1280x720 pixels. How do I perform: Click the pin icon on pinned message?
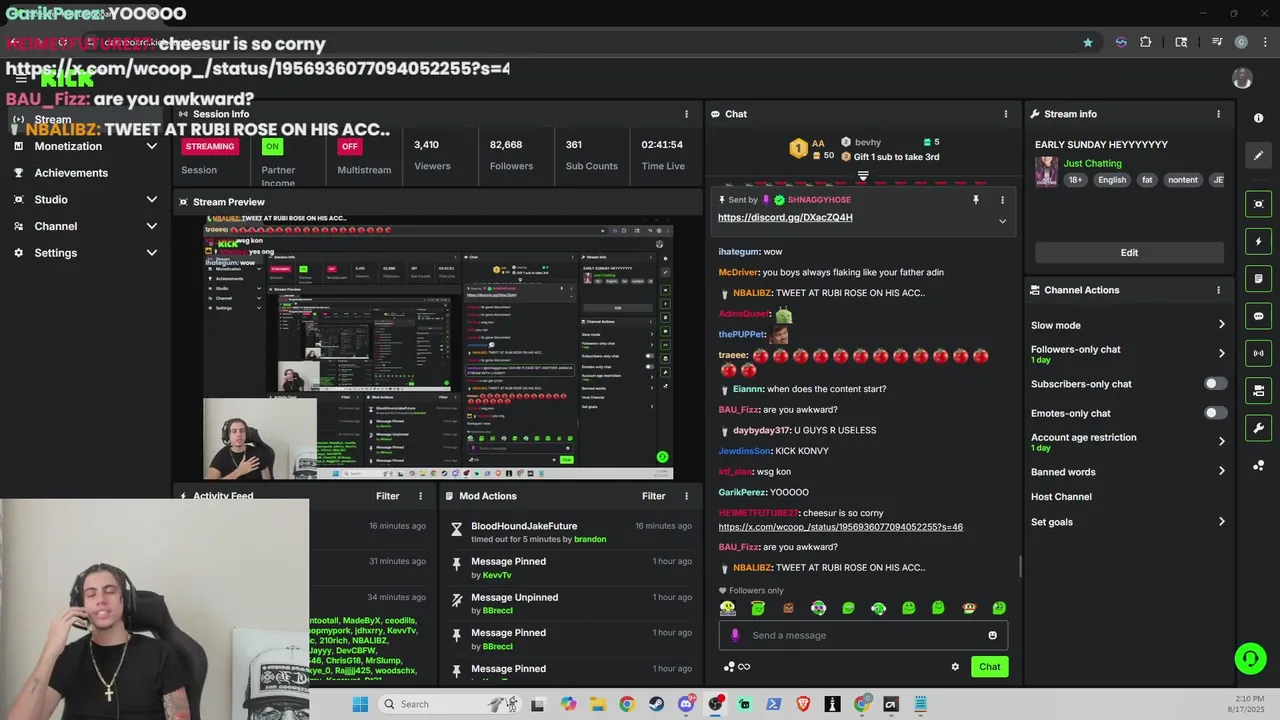[976, 200]
